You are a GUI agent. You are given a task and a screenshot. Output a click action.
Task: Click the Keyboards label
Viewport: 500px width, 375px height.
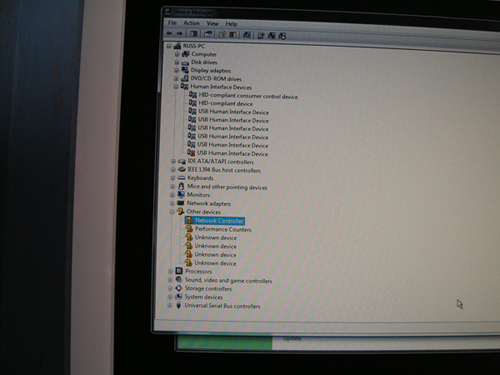pos(200,178)
